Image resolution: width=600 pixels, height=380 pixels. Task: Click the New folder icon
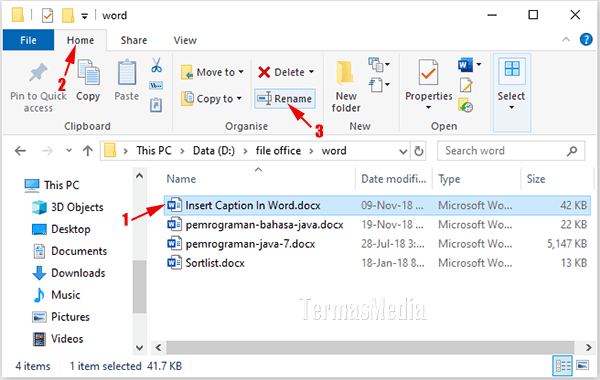click(345, 73)
